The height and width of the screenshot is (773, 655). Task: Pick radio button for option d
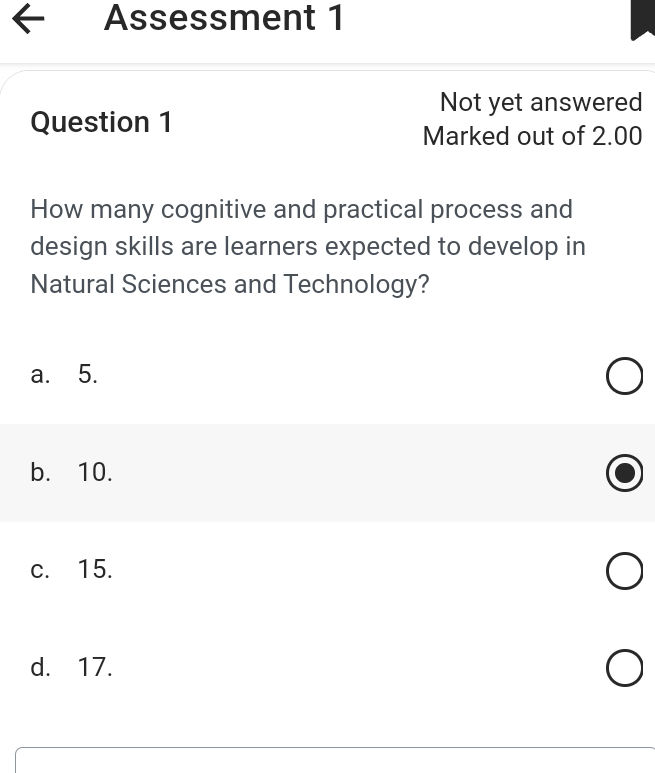pyautogui.click(x=624, y=669)
